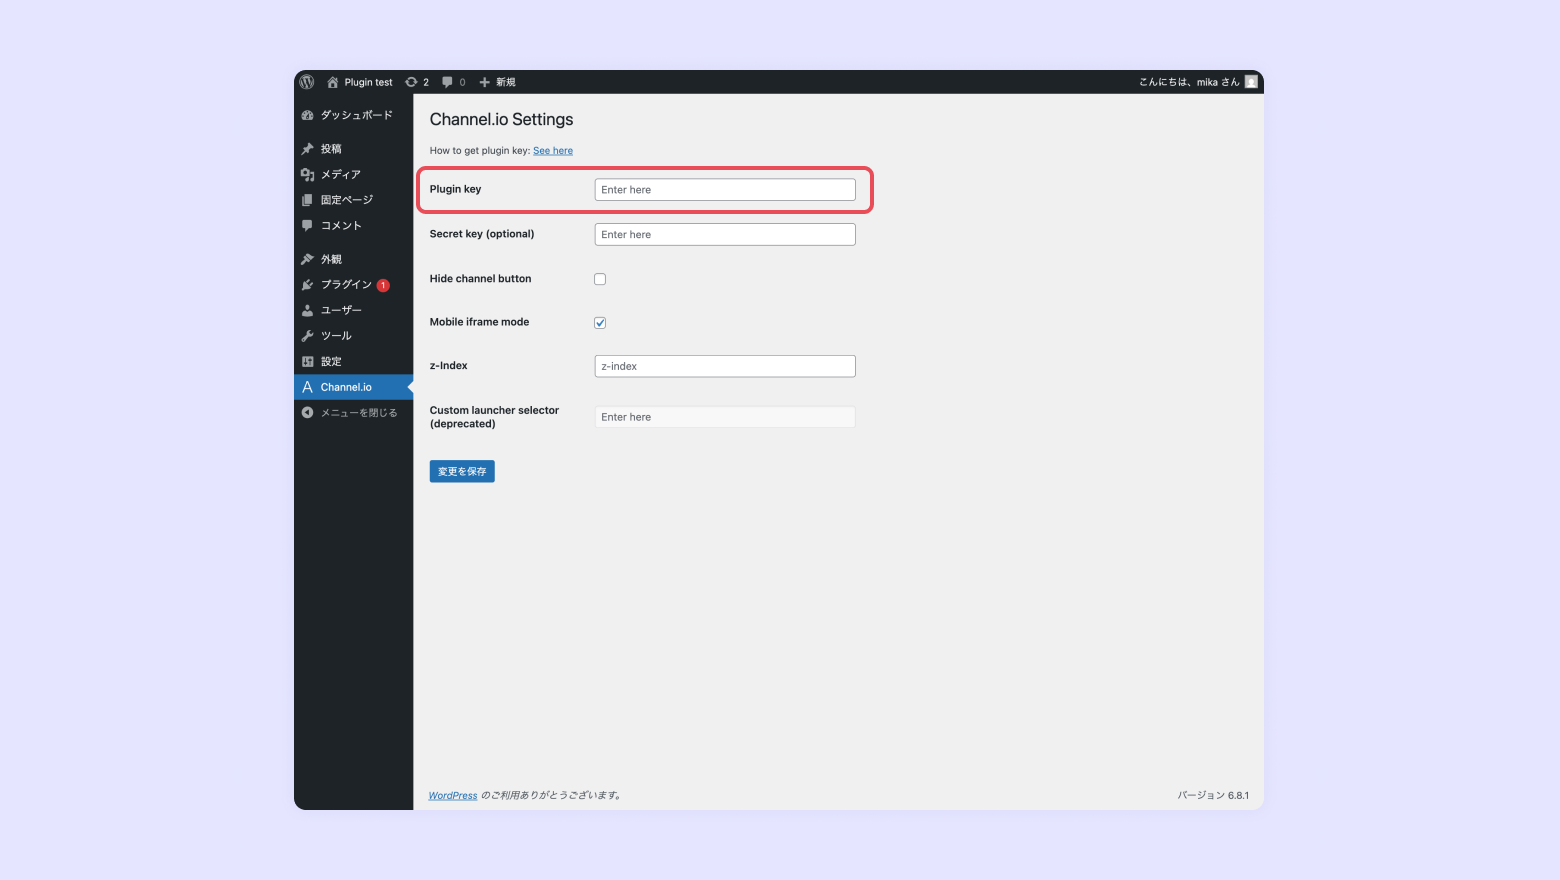
Task: Click the メニューを閉じる collapse arrow icon
Action: pos(307,412)
